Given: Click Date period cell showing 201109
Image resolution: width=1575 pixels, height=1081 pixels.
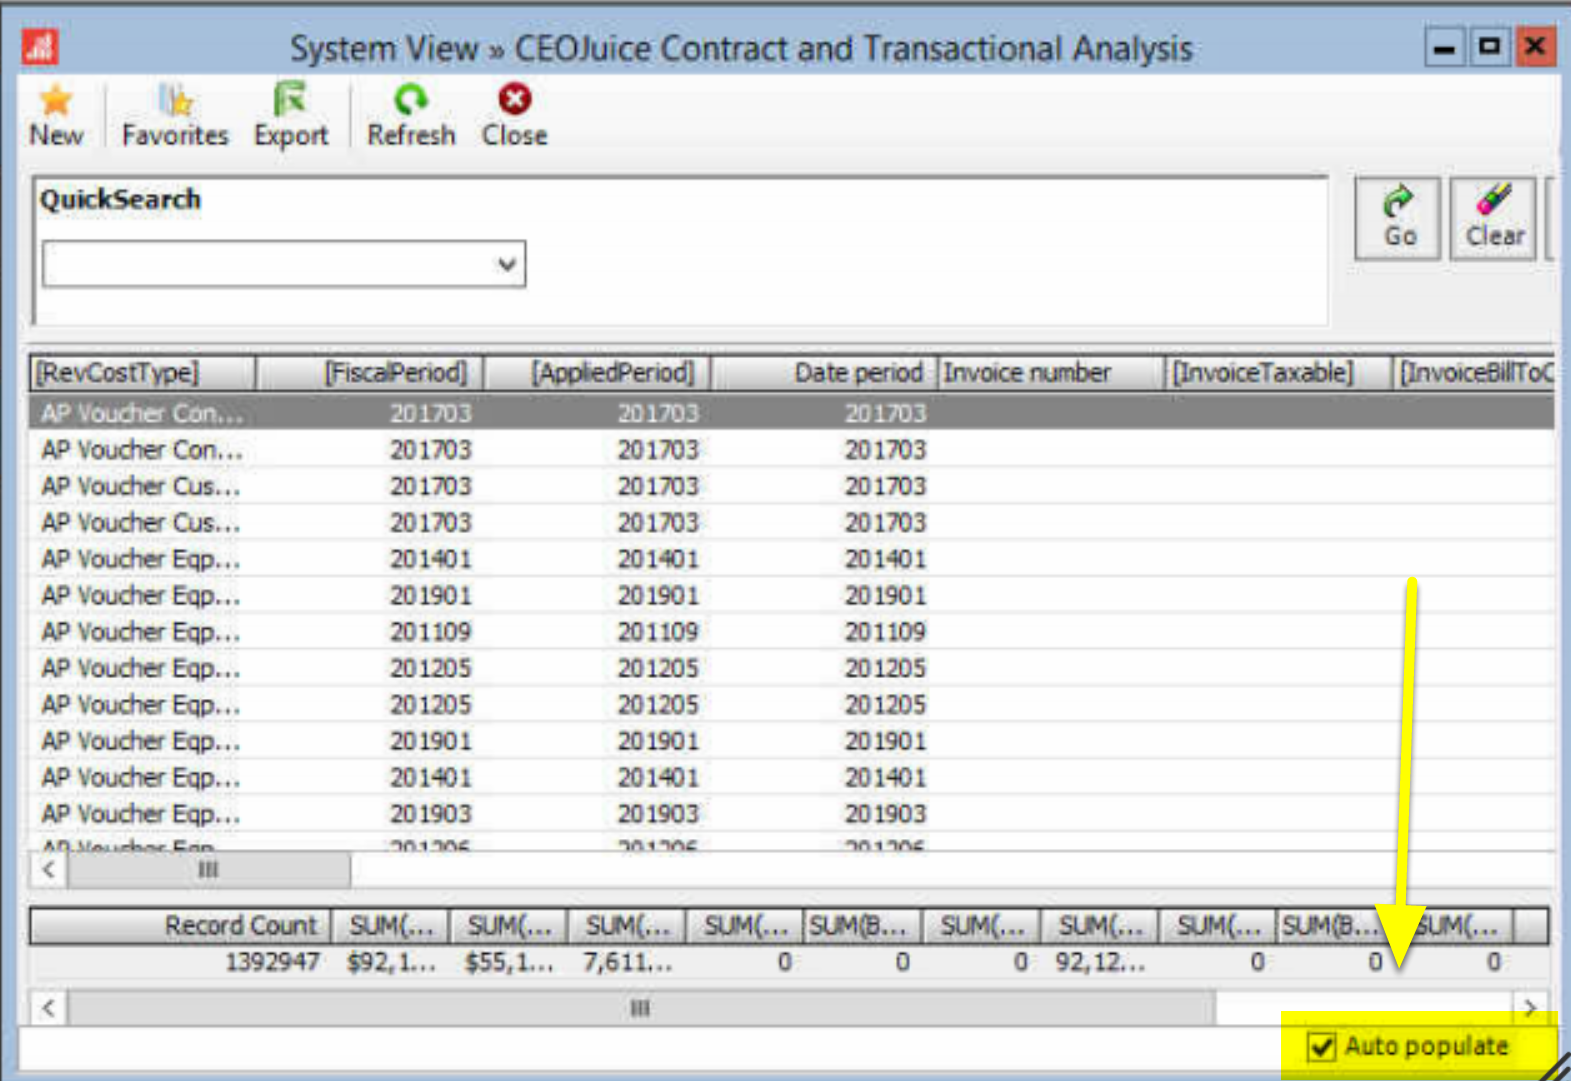Looking at the screenshot, I should pos(885,632).
